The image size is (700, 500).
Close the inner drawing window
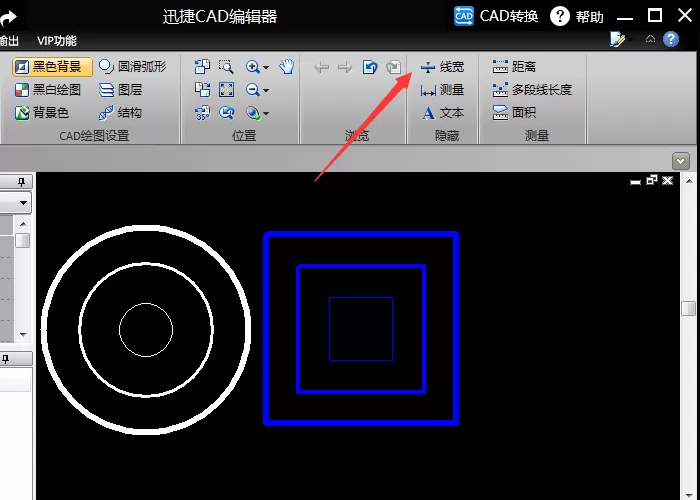(x=667, y=180)
